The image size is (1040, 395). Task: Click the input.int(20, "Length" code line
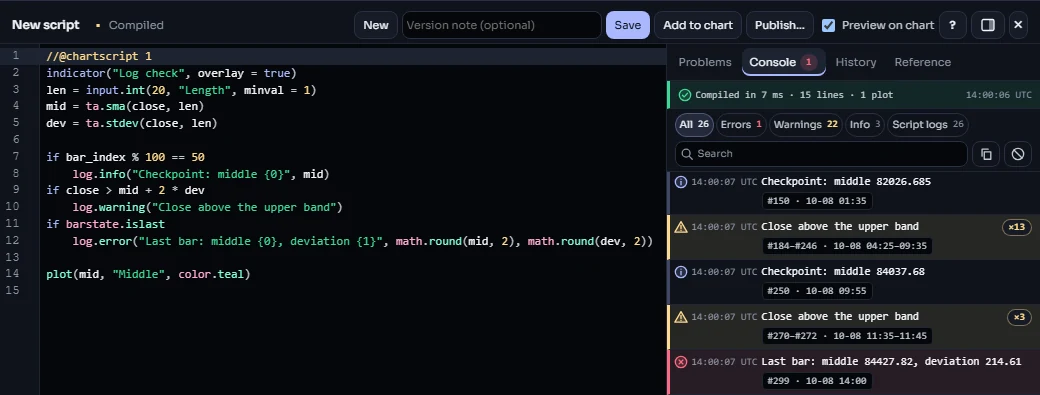tap(181, 89)
